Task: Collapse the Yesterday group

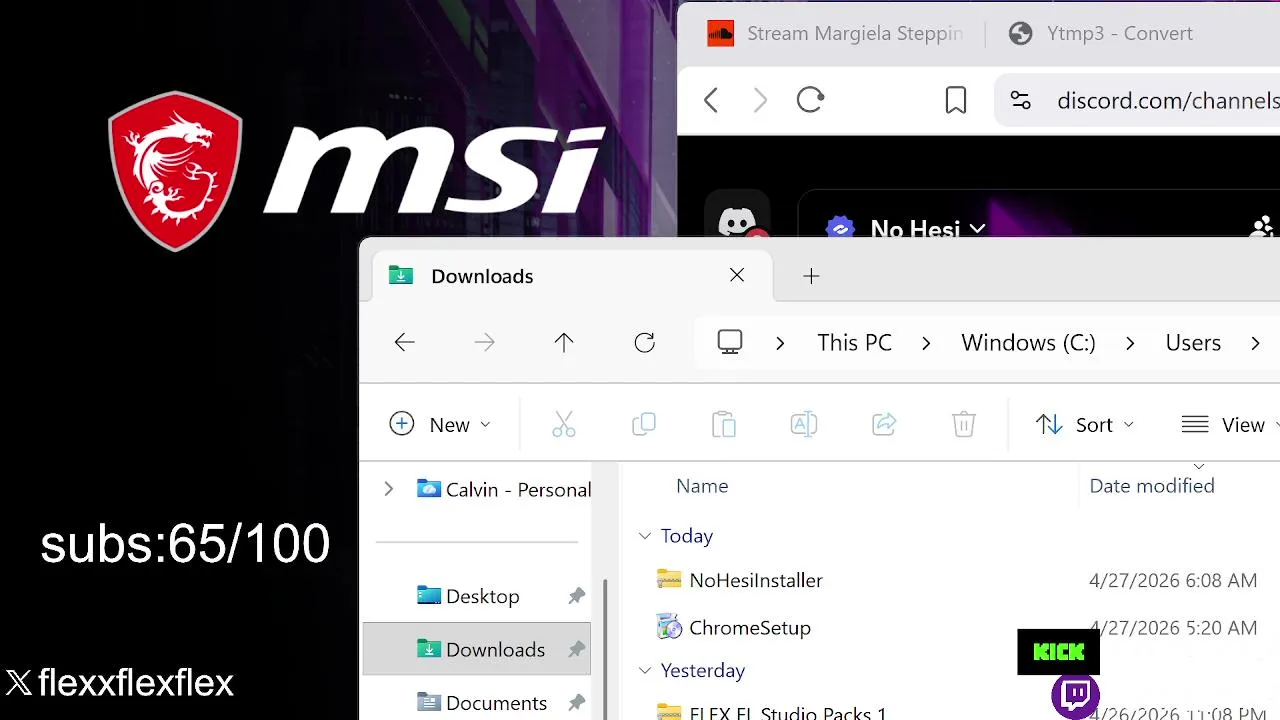Action: (645, 670)
